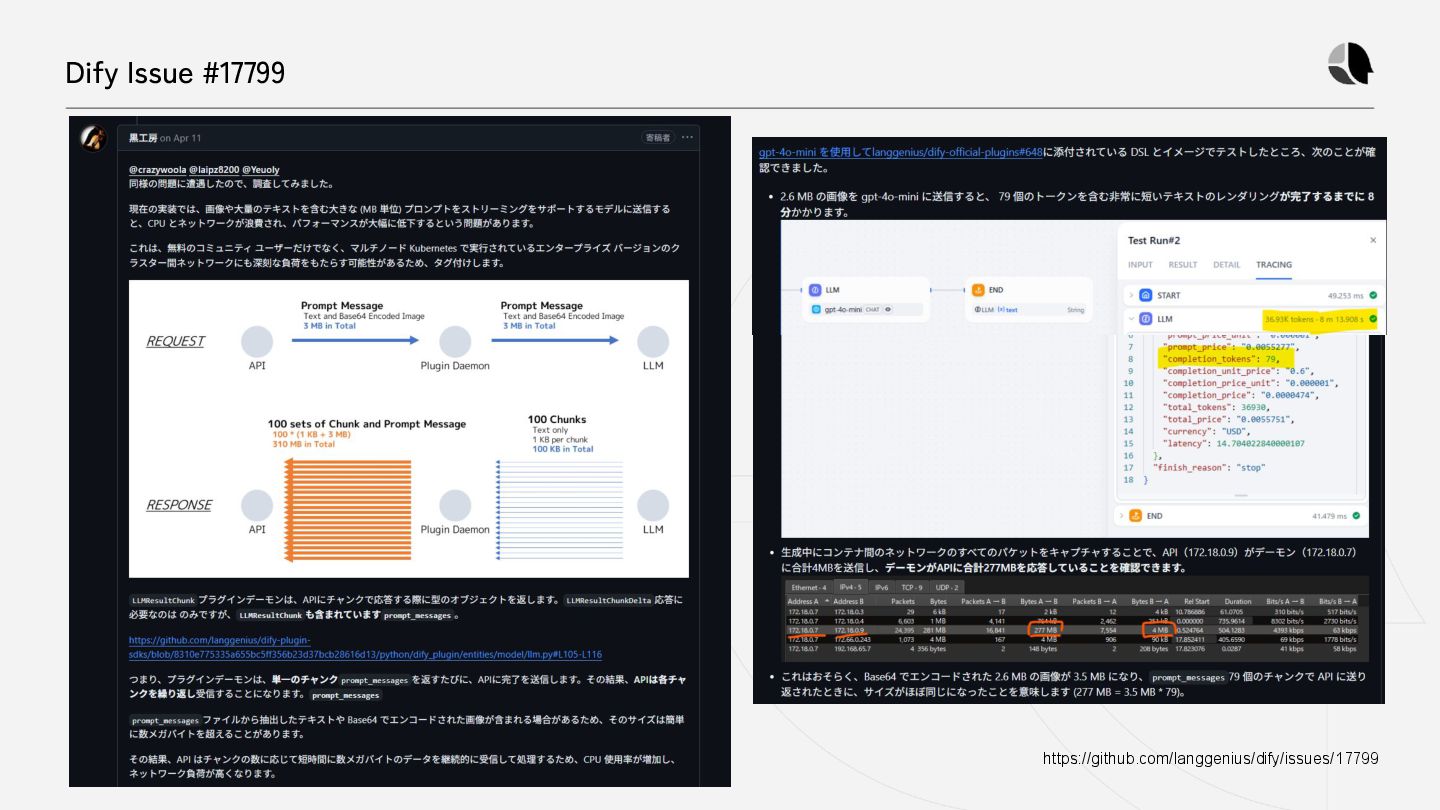Screen dimensions: 1440x810
Task: Click the eye vision icon next to CHAT
Action: tap(888, 310)
